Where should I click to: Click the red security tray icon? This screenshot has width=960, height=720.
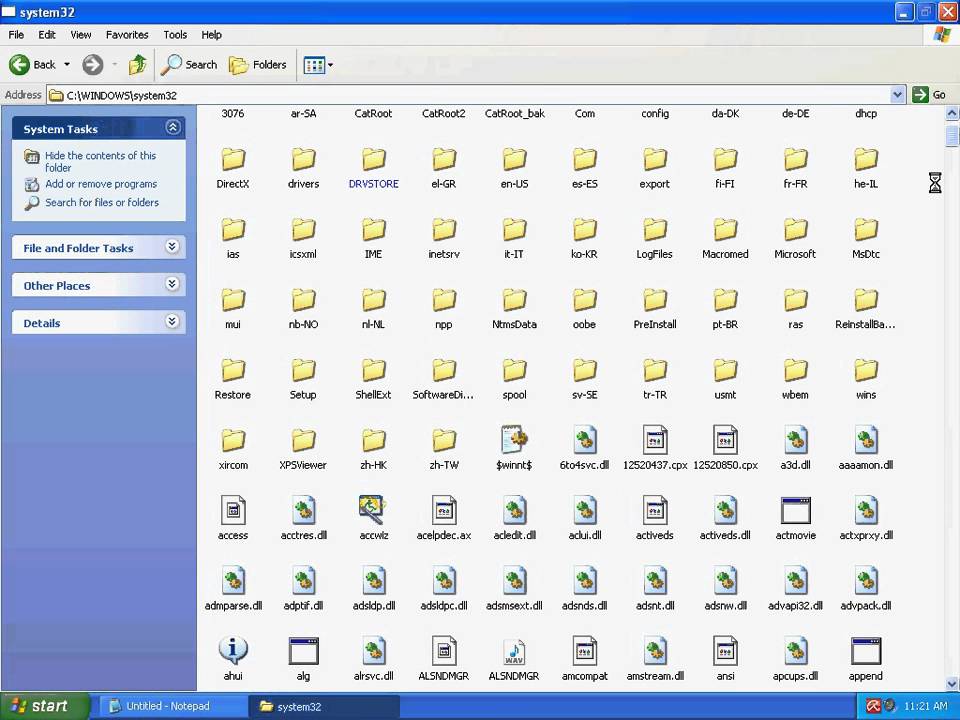[x=872, y=706]
